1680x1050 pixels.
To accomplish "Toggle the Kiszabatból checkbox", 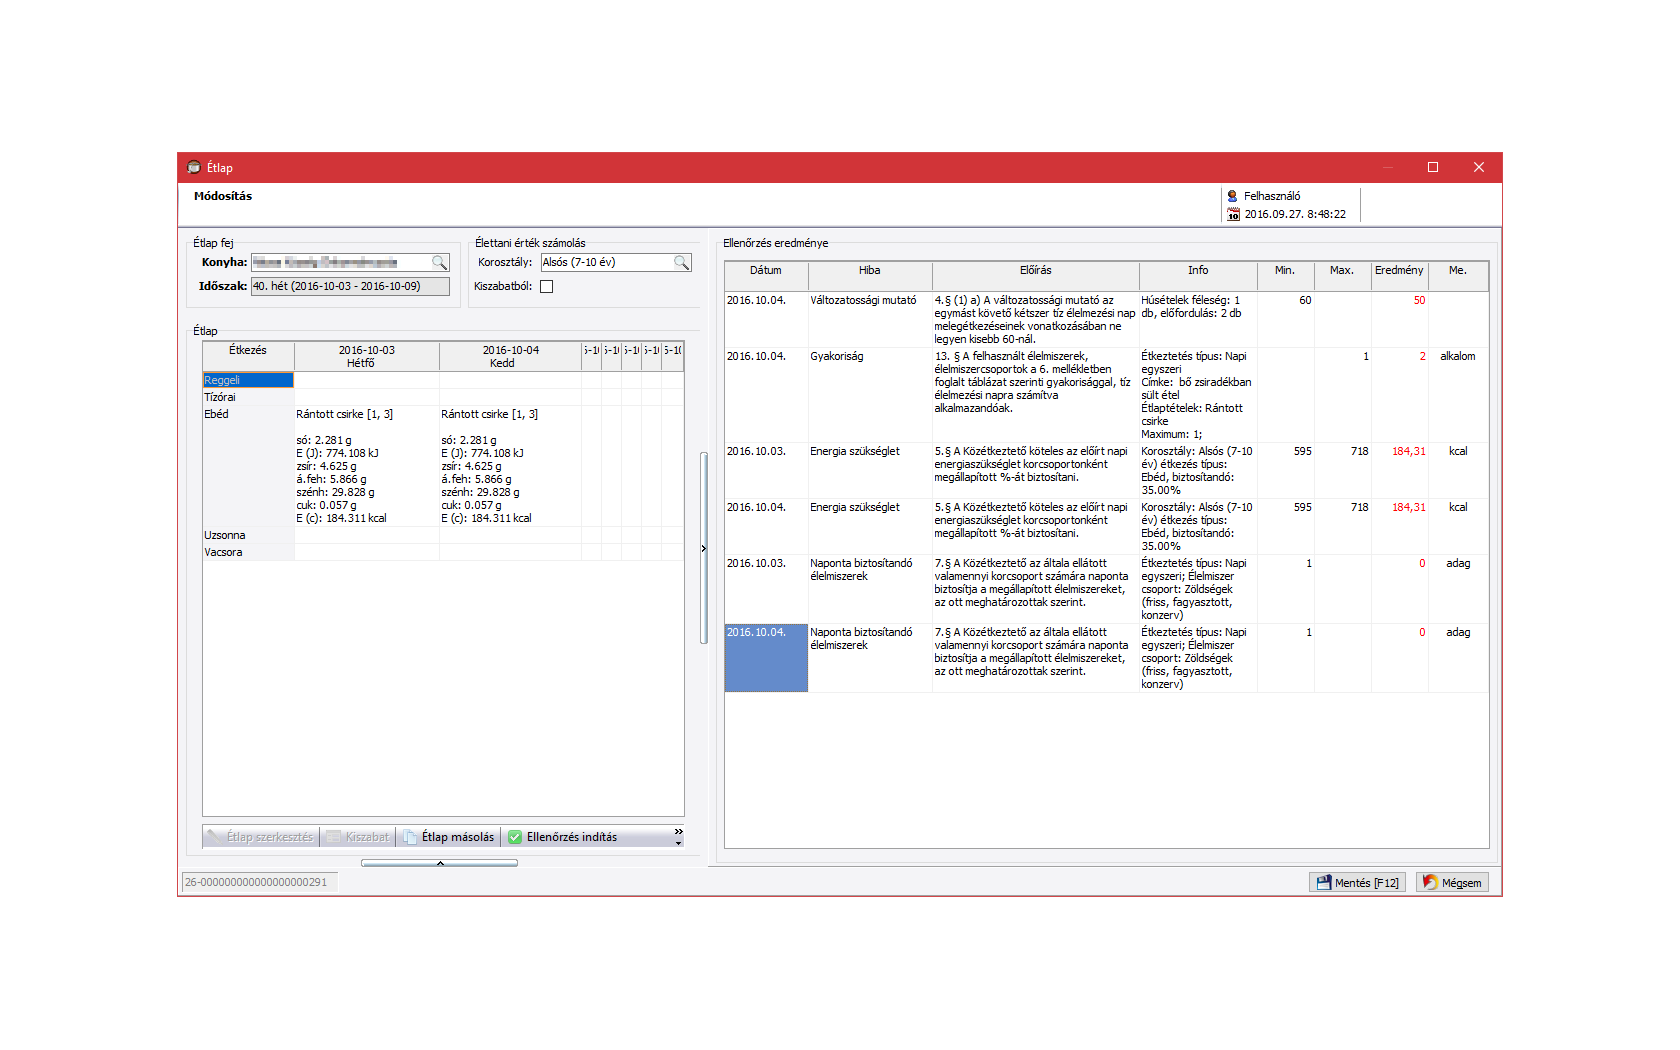I will [x=547, y=287].
